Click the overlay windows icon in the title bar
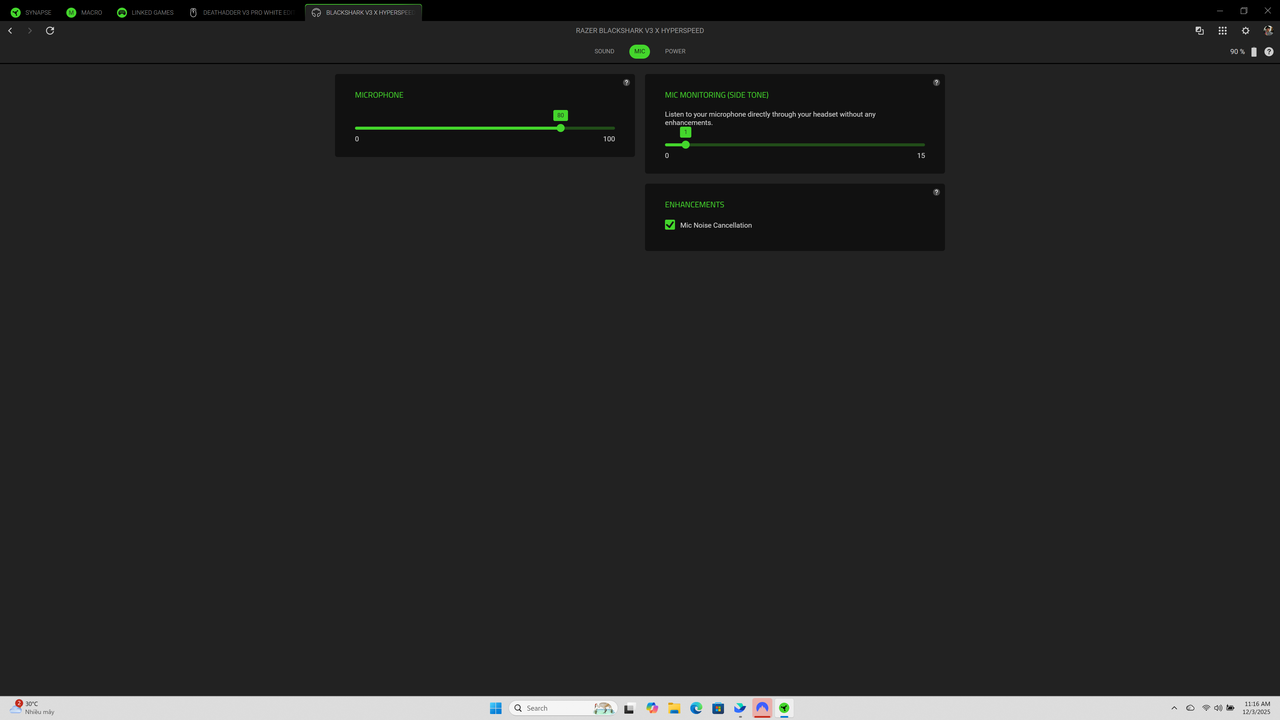Viewport: 1280px width, 720px height. pyautogui.click(x=1199, y=31)
